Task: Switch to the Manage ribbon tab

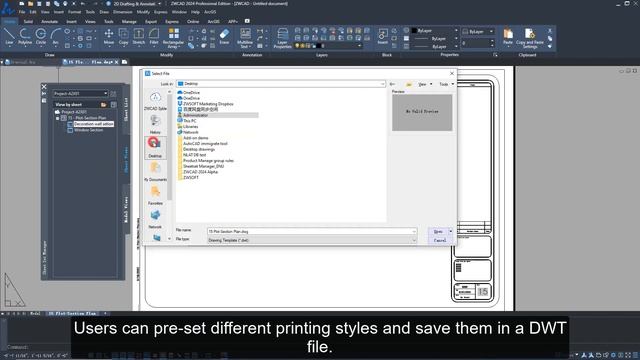Action: click(x=129, y=21)
